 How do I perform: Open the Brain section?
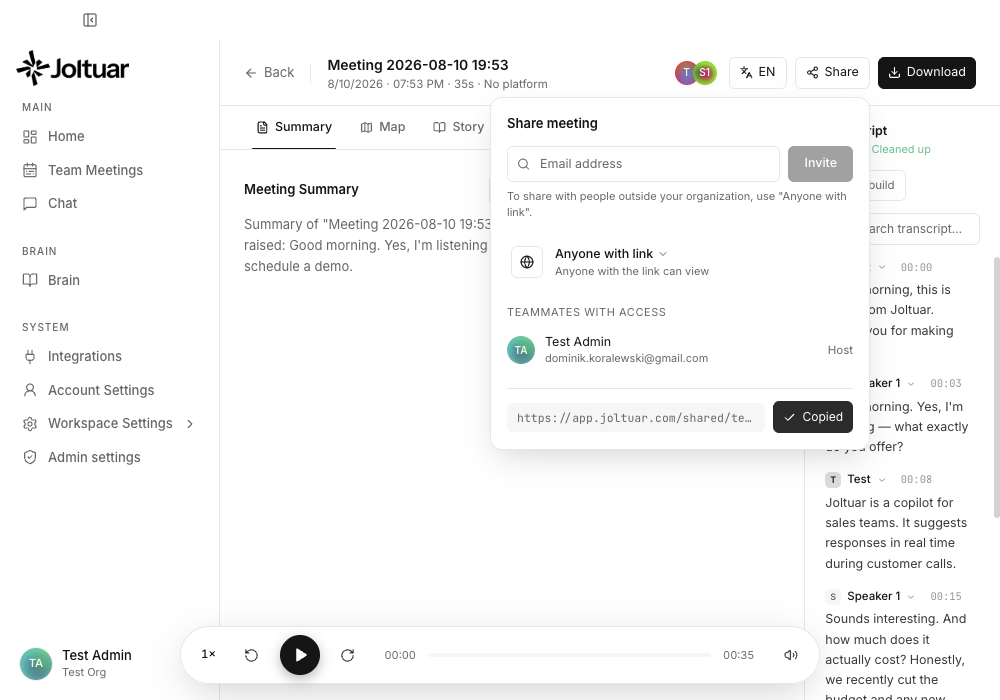click(x=63, y=281)
